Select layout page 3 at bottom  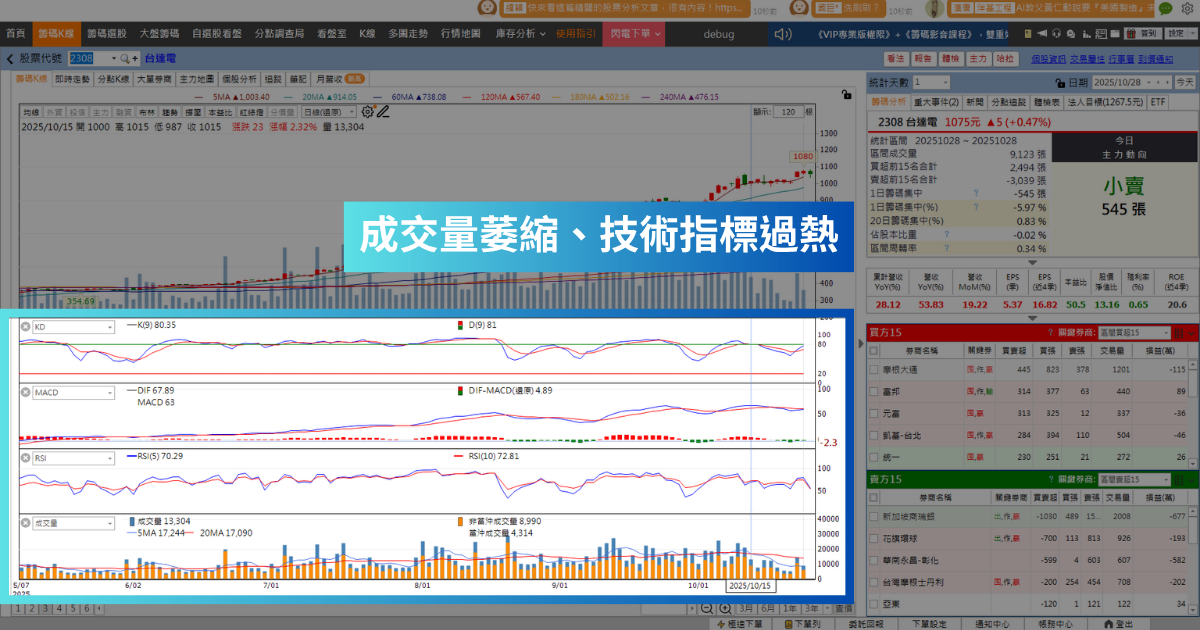tap(44, 608)
